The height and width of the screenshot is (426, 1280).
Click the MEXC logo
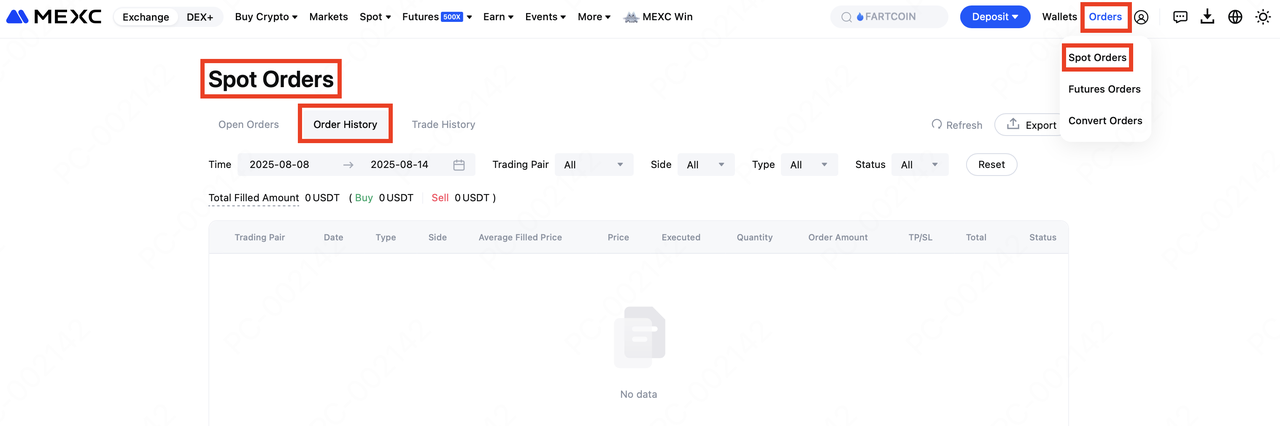coord(54,17)
